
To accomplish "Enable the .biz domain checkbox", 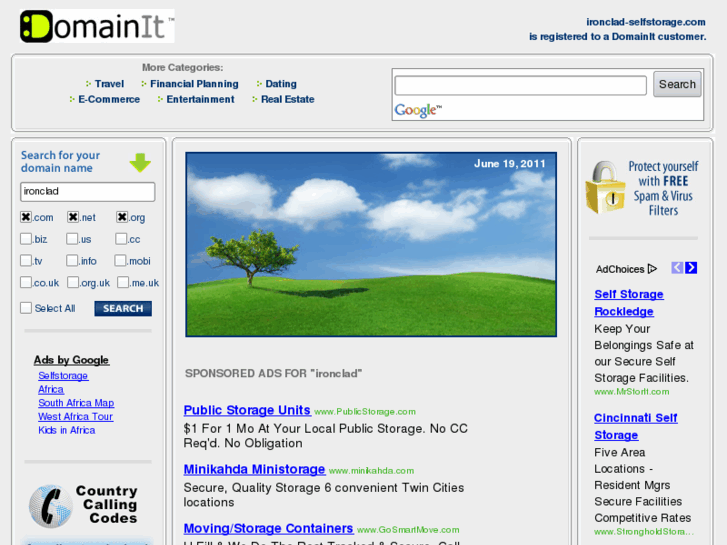I will (x=26, y=239).
